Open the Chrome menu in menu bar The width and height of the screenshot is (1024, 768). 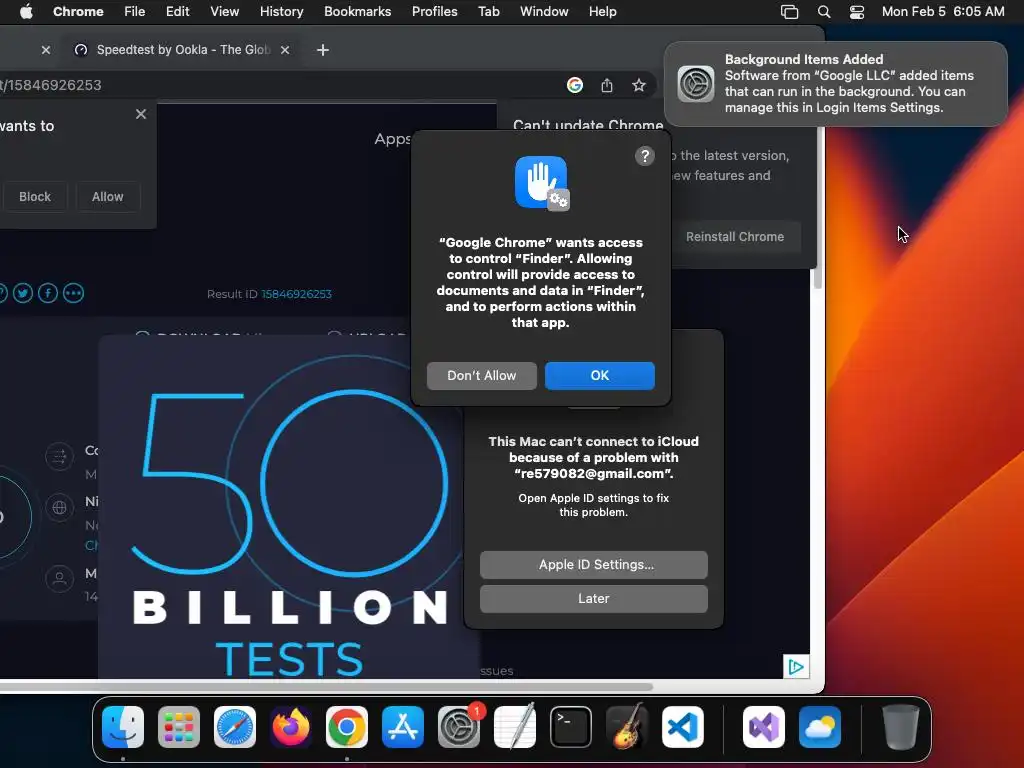78,12
